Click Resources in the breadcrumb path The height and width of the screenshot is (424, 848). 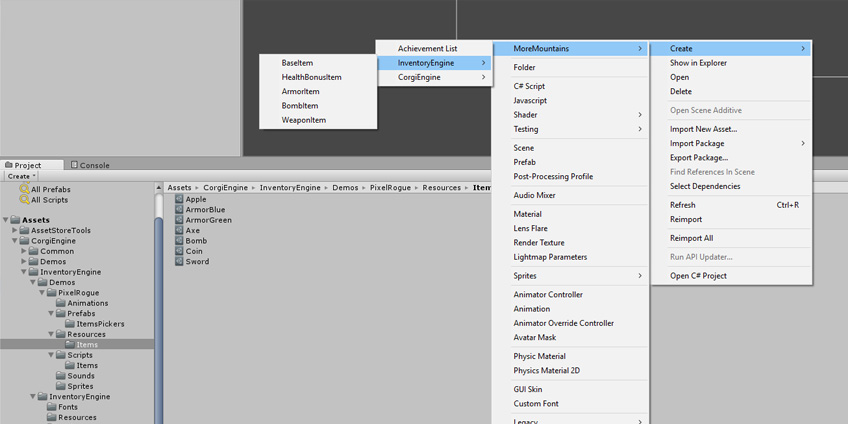coord(441,188)
